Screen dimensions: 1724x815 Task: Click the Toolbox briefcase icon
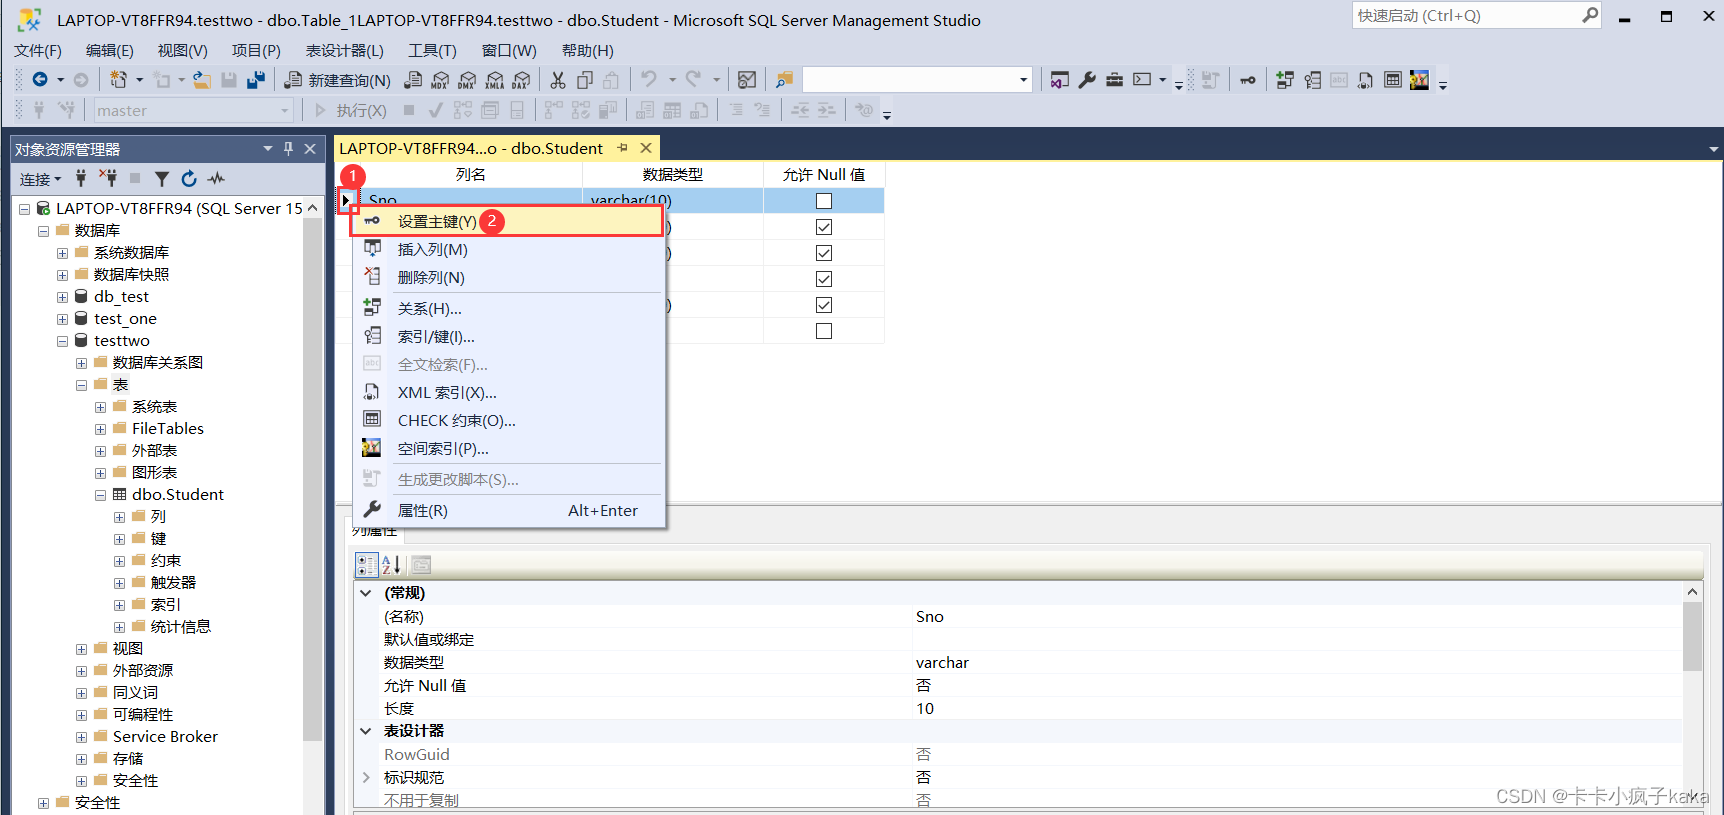(1114, 80)
